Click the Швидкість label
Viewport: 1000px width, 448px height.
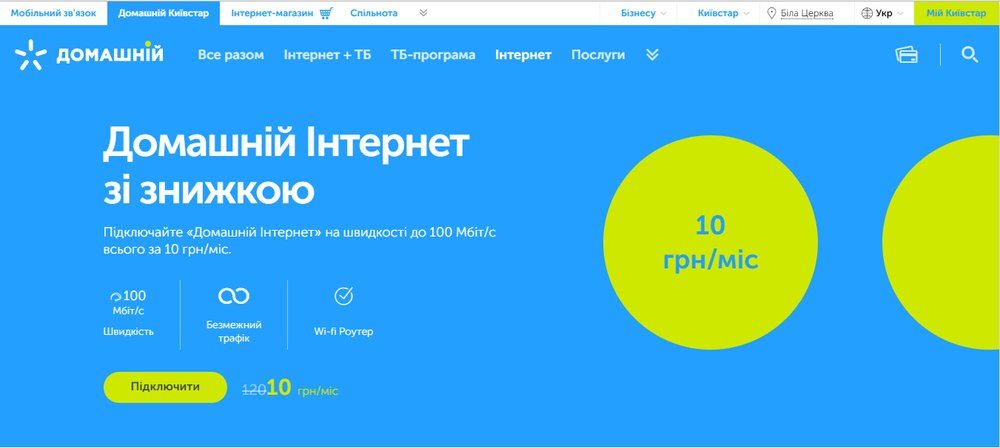128,332
